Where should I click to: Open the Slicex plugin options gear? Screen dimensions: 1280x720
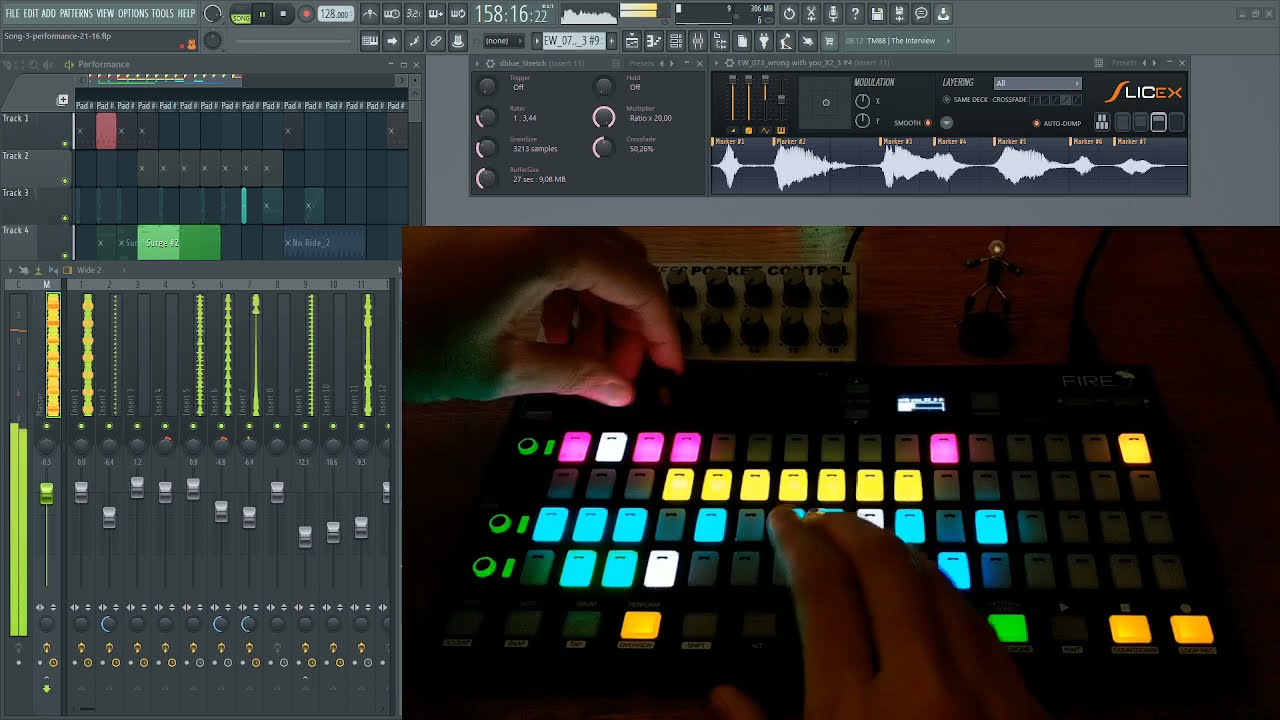[729, 63]
